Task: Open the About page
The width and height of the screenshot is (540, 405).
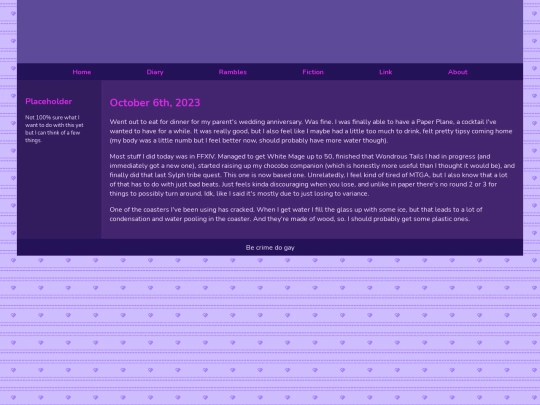Action: (x=458, y=72)
